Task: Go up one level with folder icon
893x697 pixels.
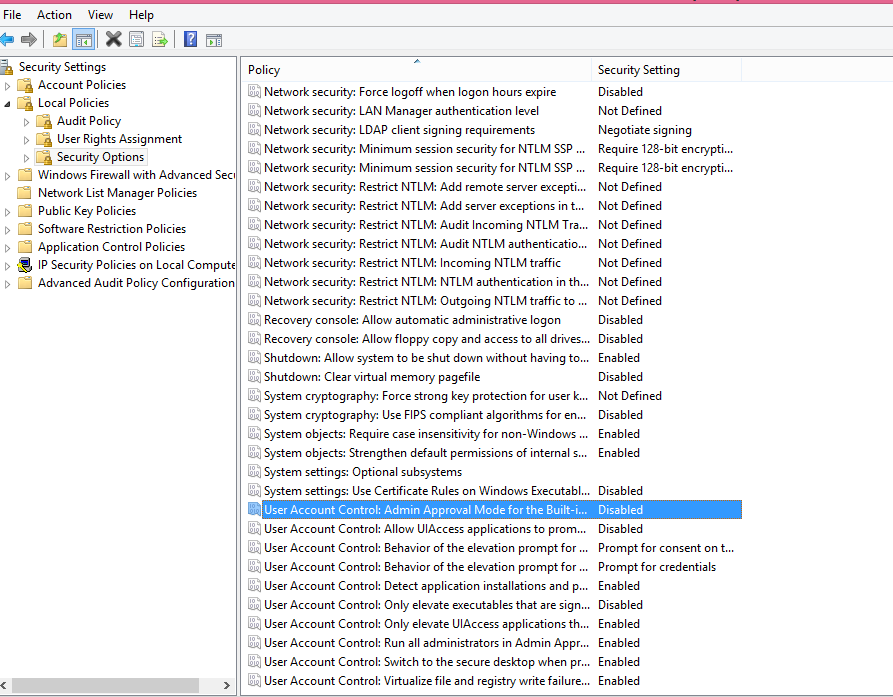Action: pos(60,40)
